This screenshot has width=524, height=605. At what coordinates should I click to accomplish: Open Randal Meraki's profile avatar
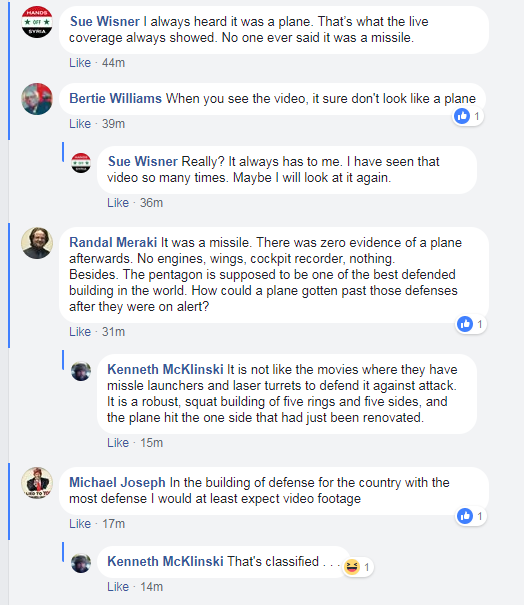pyautogui.click(x=37, y=243)
